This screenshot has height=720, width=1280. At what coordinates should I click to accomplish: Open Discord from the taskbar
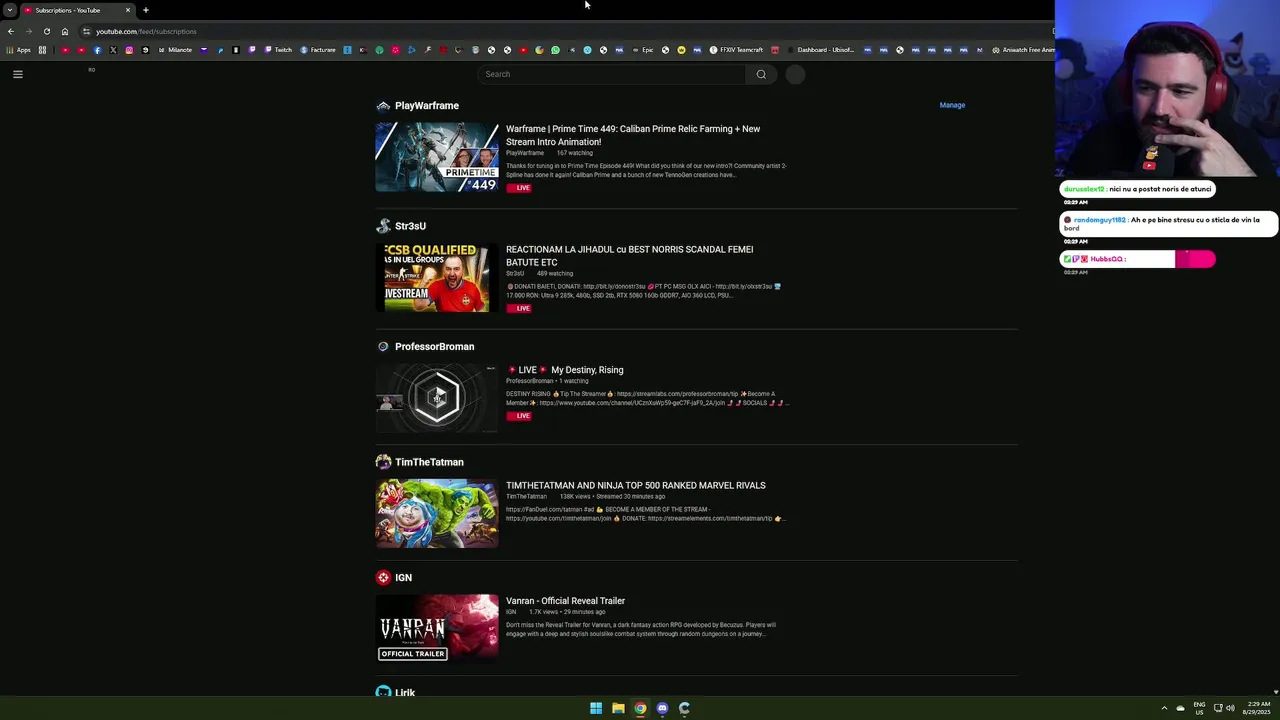(662, 708)
